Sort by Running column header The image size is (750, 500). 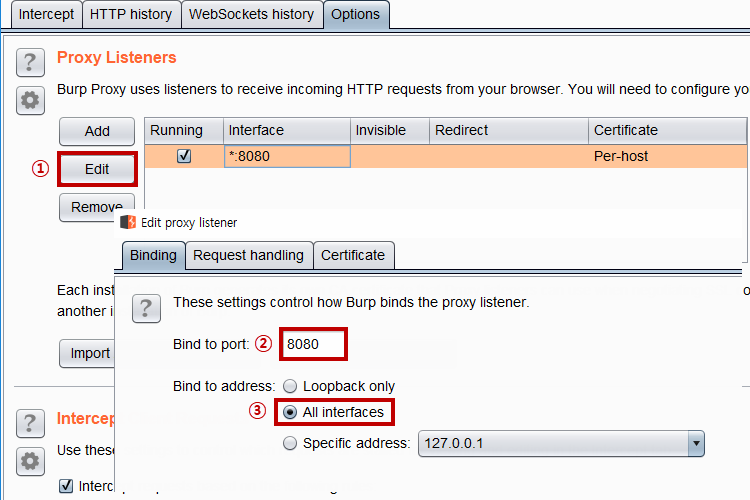point(184,131)
